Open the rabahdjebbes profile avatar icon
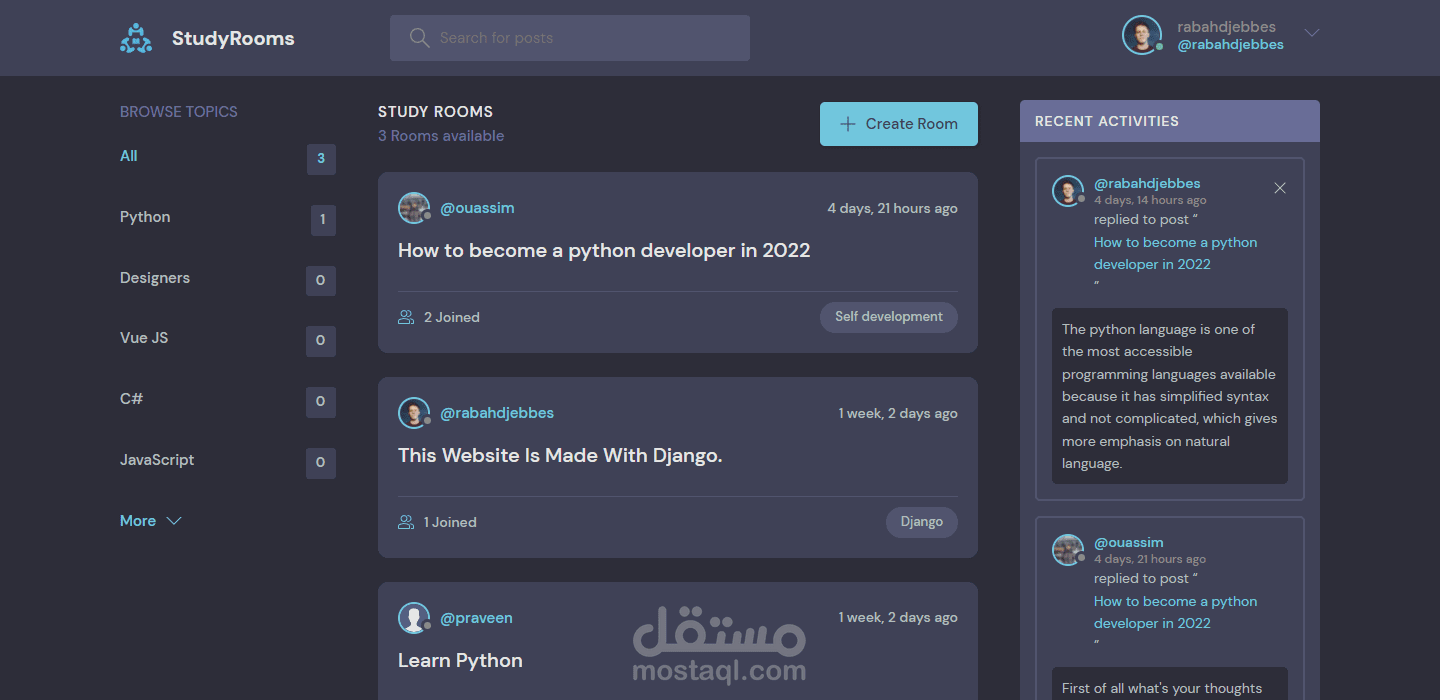Viewport: 1440px width, 700px height. pos(1141,34)
